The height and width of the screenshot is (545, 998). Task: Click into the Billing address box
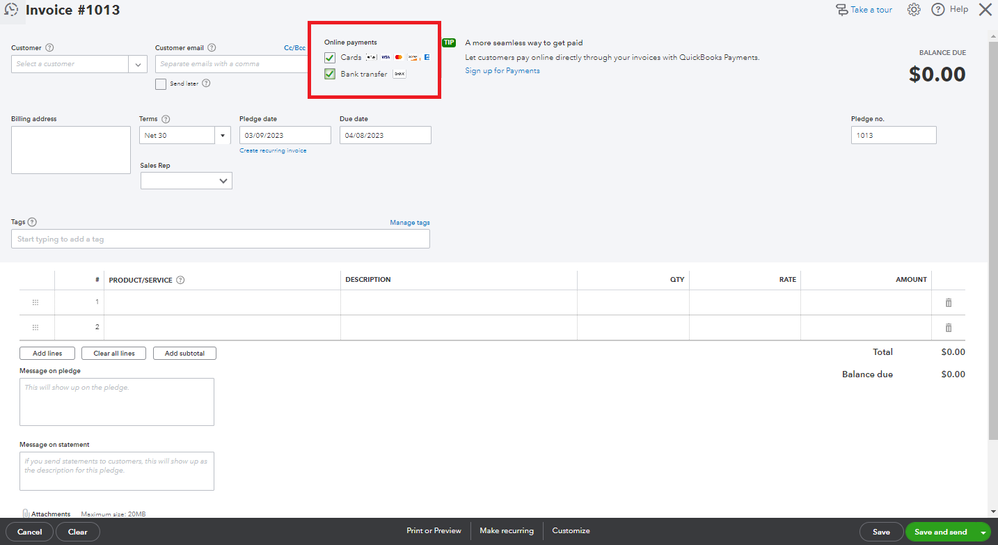click(x=71, y=150)
